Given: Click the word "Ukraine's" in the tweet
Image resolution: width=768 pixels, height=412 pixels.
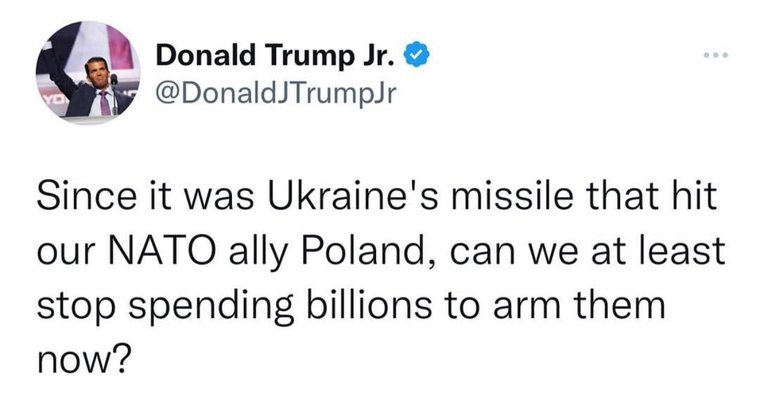Looking at the screenshot, I should [353, 196].
